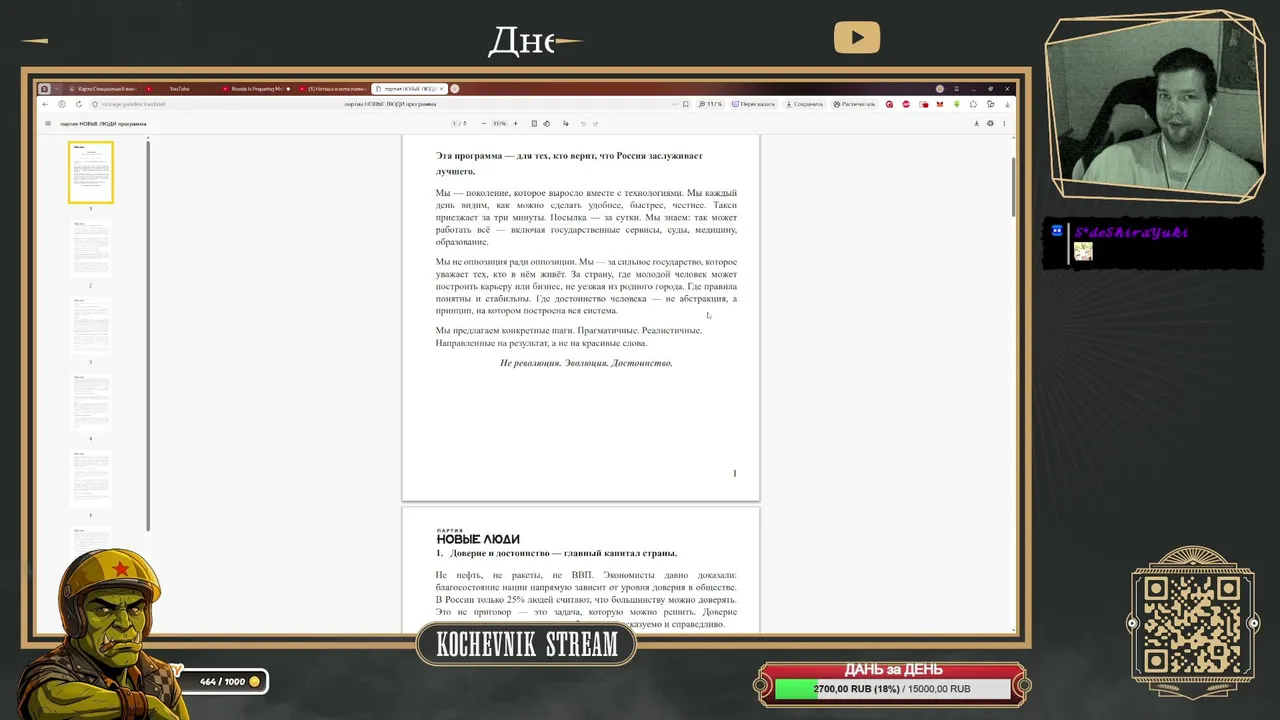Close the партия НОВЫЕ ЛЮДИ tab

point(441,89)
